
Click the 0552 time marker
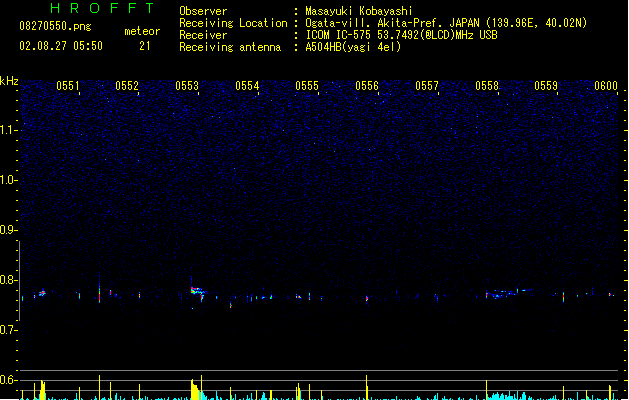pos(127,86)
